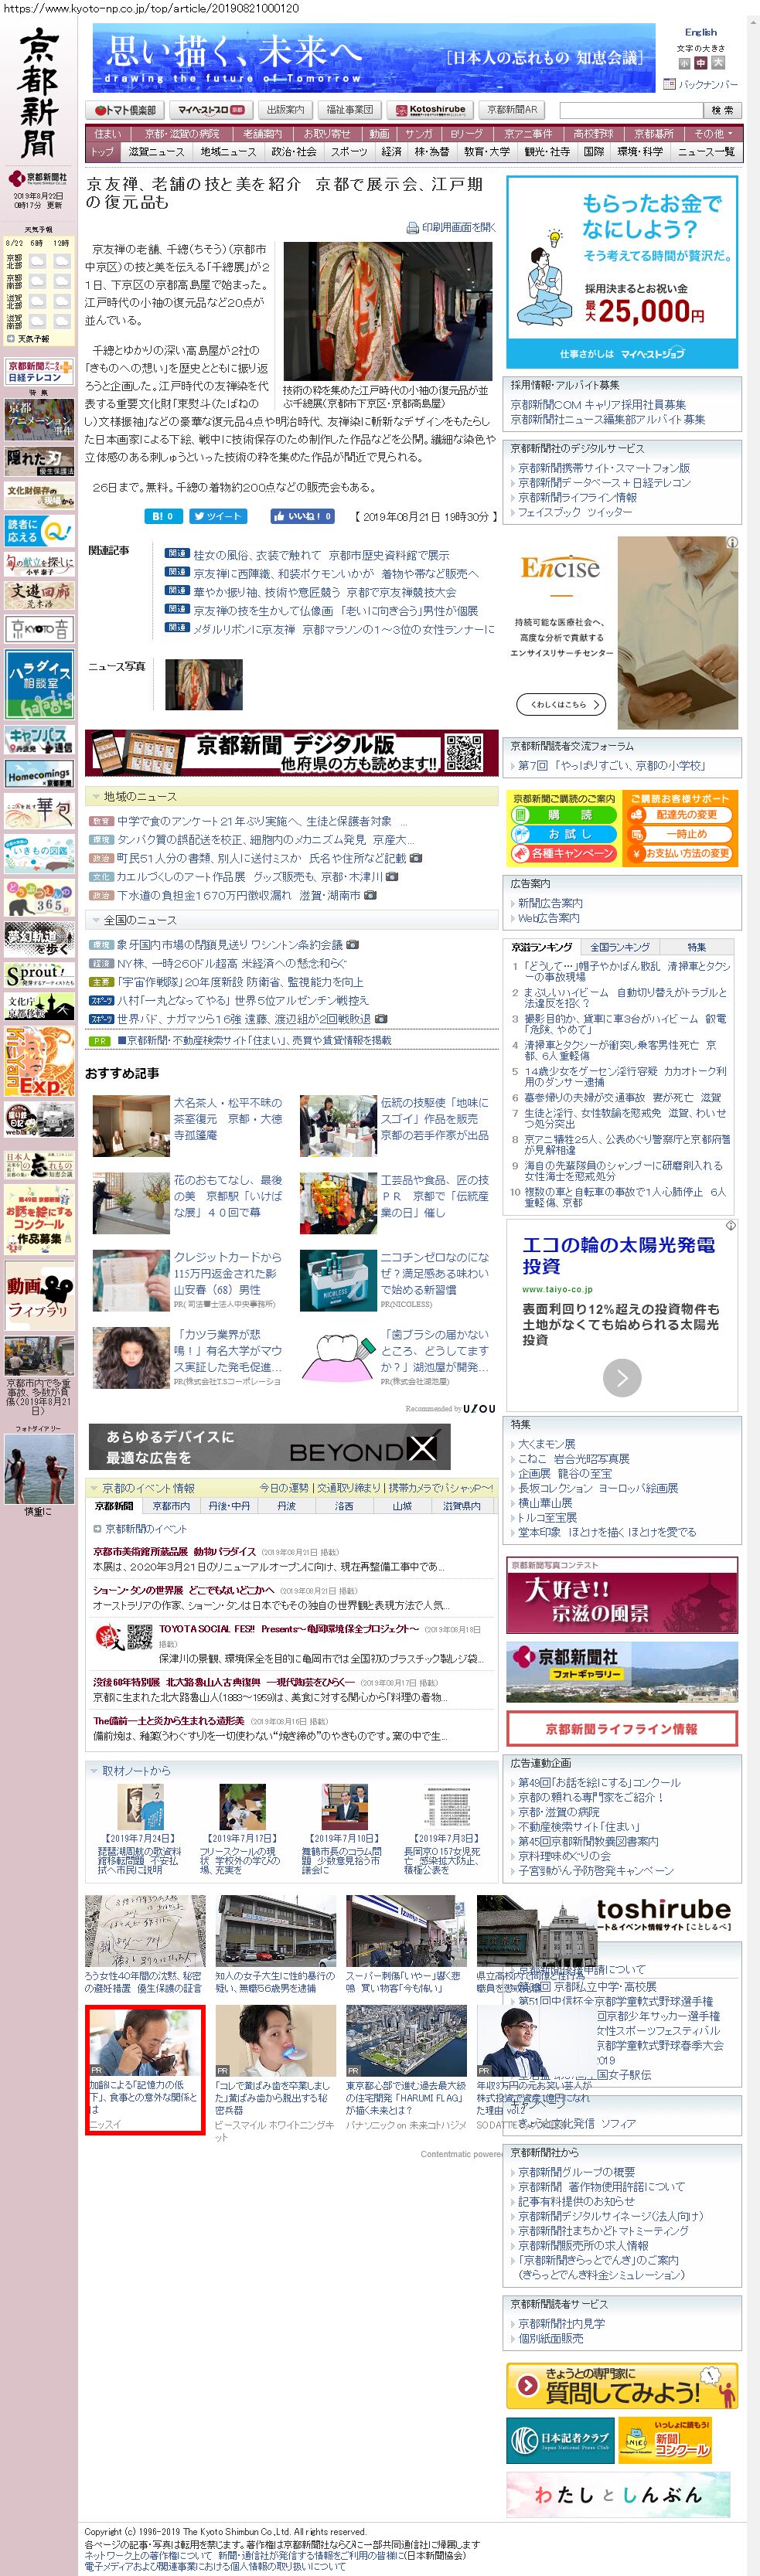The height and width of the screenshot is (2576, 760).
Task: Open the 京都新聞のイベント link icon
Action: click(97, 1528)
